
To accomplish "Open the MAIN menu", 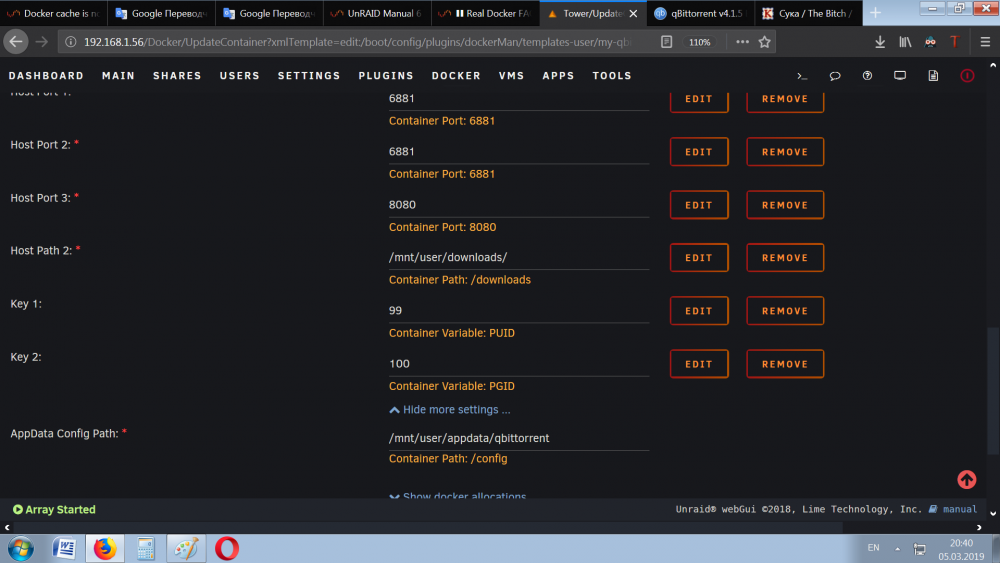I will click(x=119, y=76).
